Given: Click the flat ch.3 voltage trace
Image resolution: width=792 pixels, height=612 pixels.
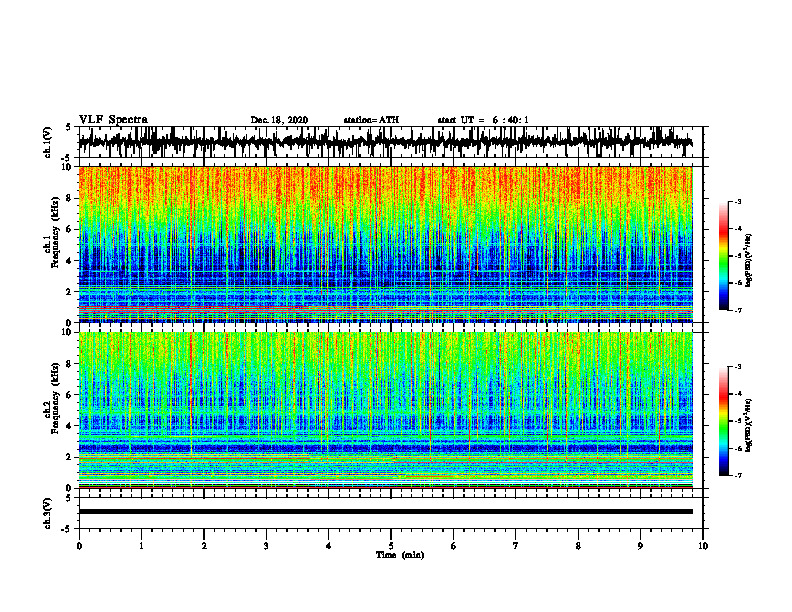Looking at the screenshot, I should [x=385, y=512].
